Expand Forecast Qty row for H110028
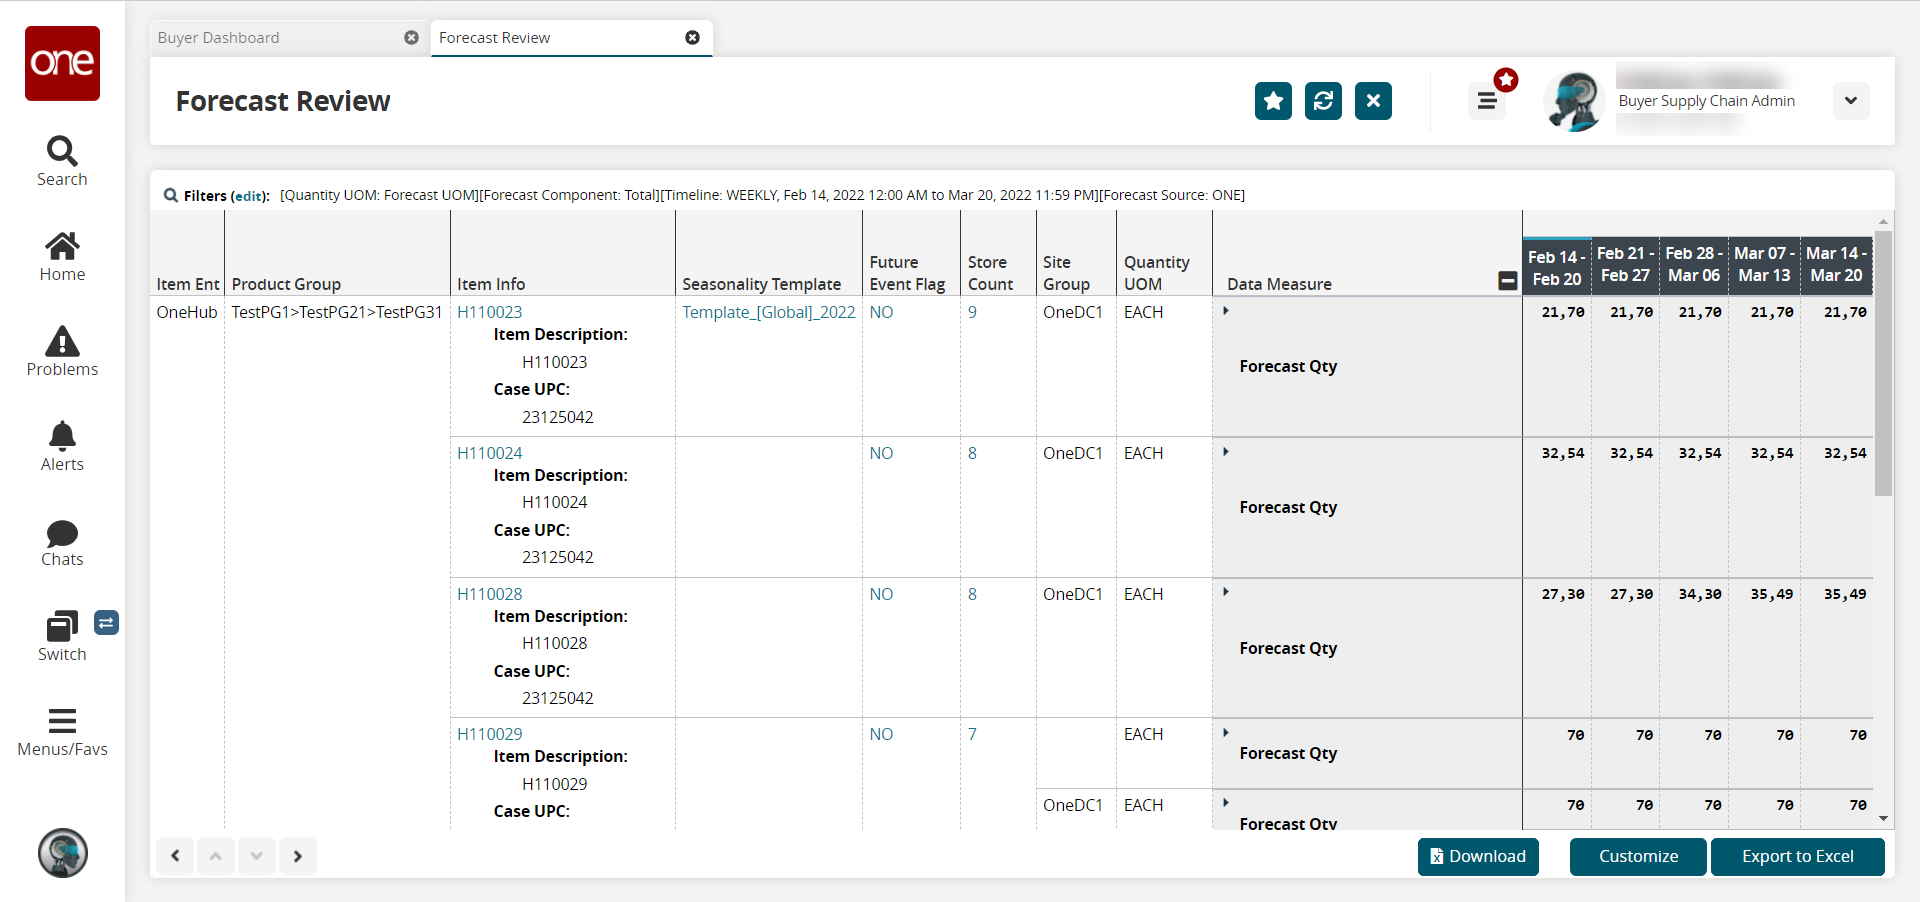This screenshot has height=902, width=1920. pyautogui.click(x=1226, y=592)
